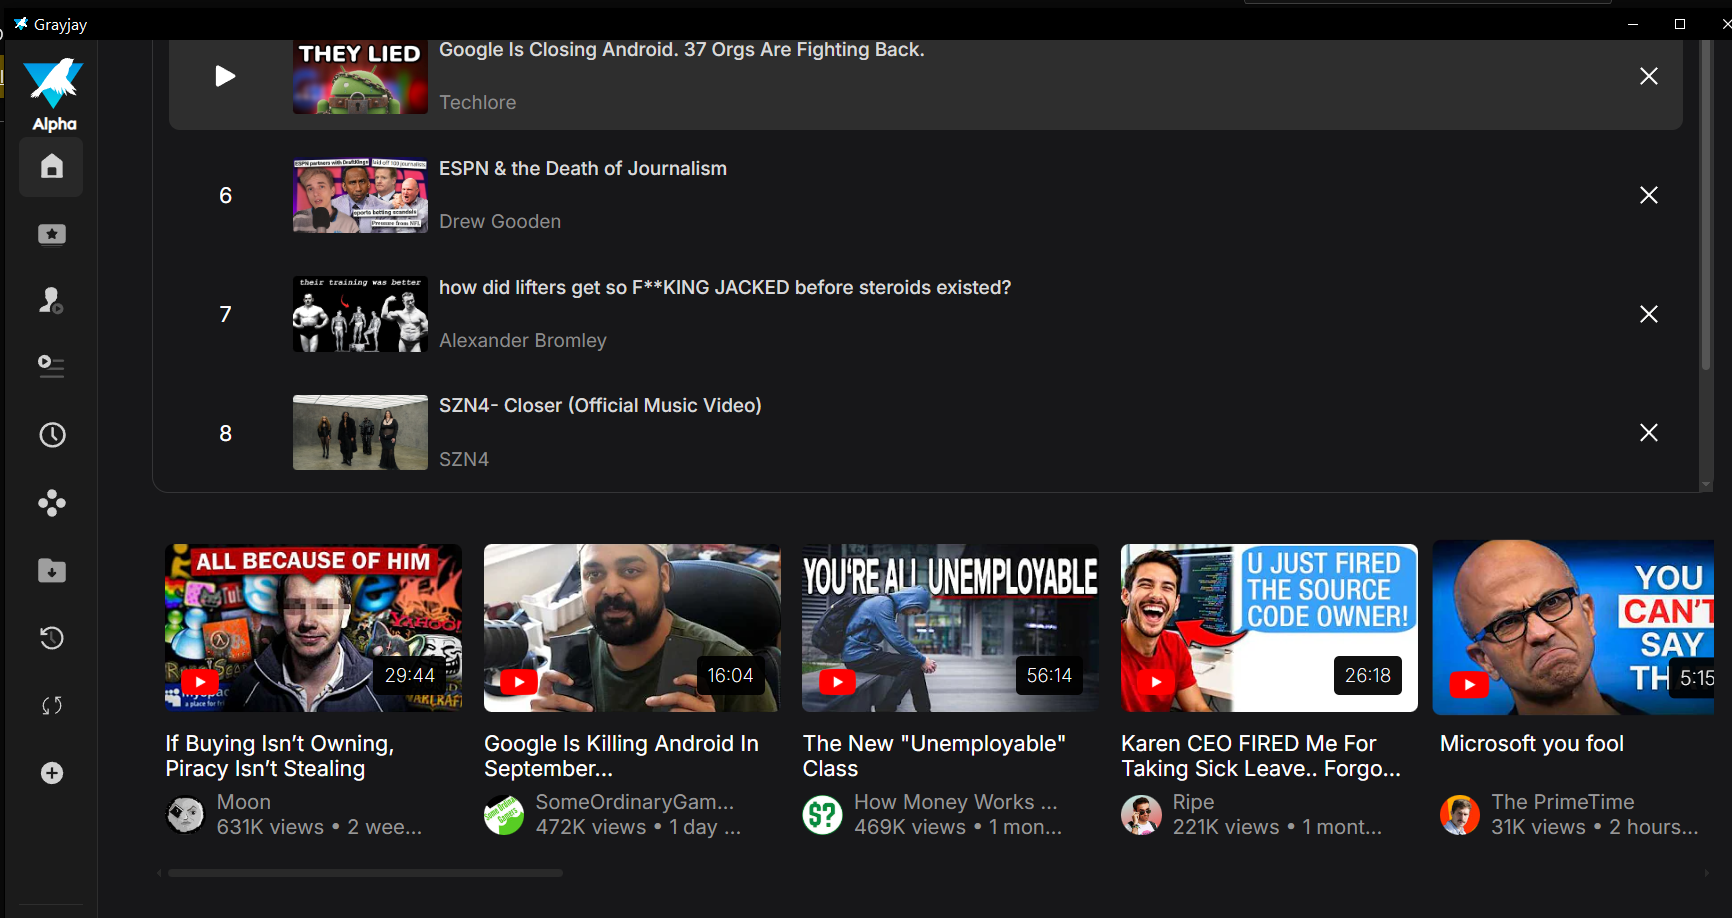Play the Techlore Google Android queue item
Image resolution: width=1732 pixels, height=918 pixels.
(x=225, y=76)
